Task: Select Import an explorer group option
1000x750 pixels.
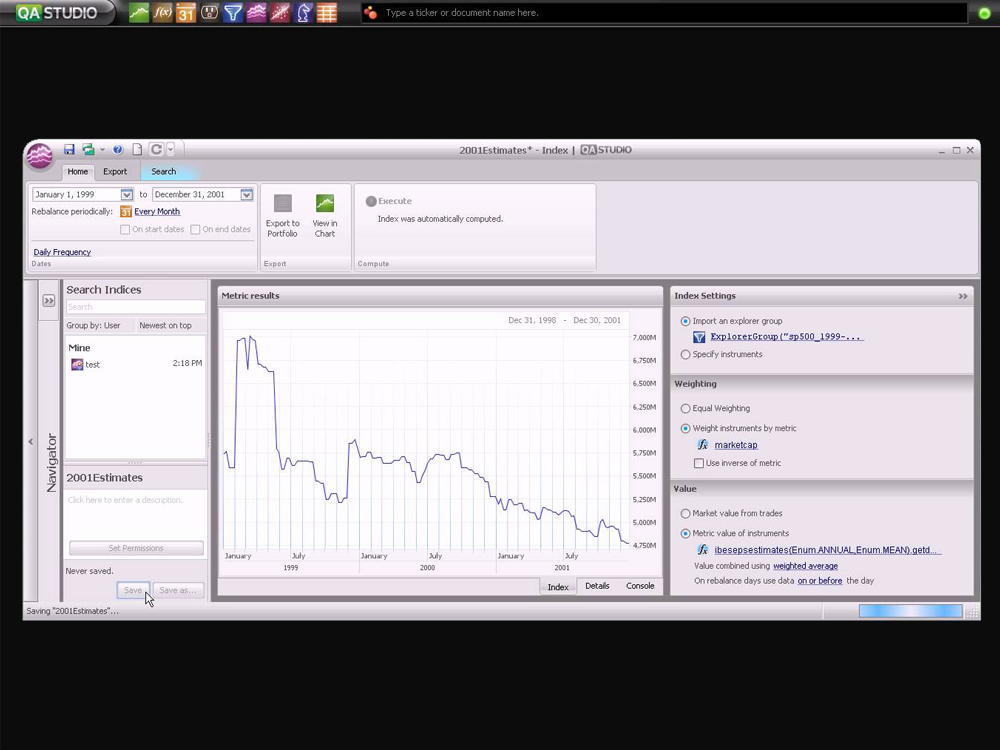Action: 685,321
